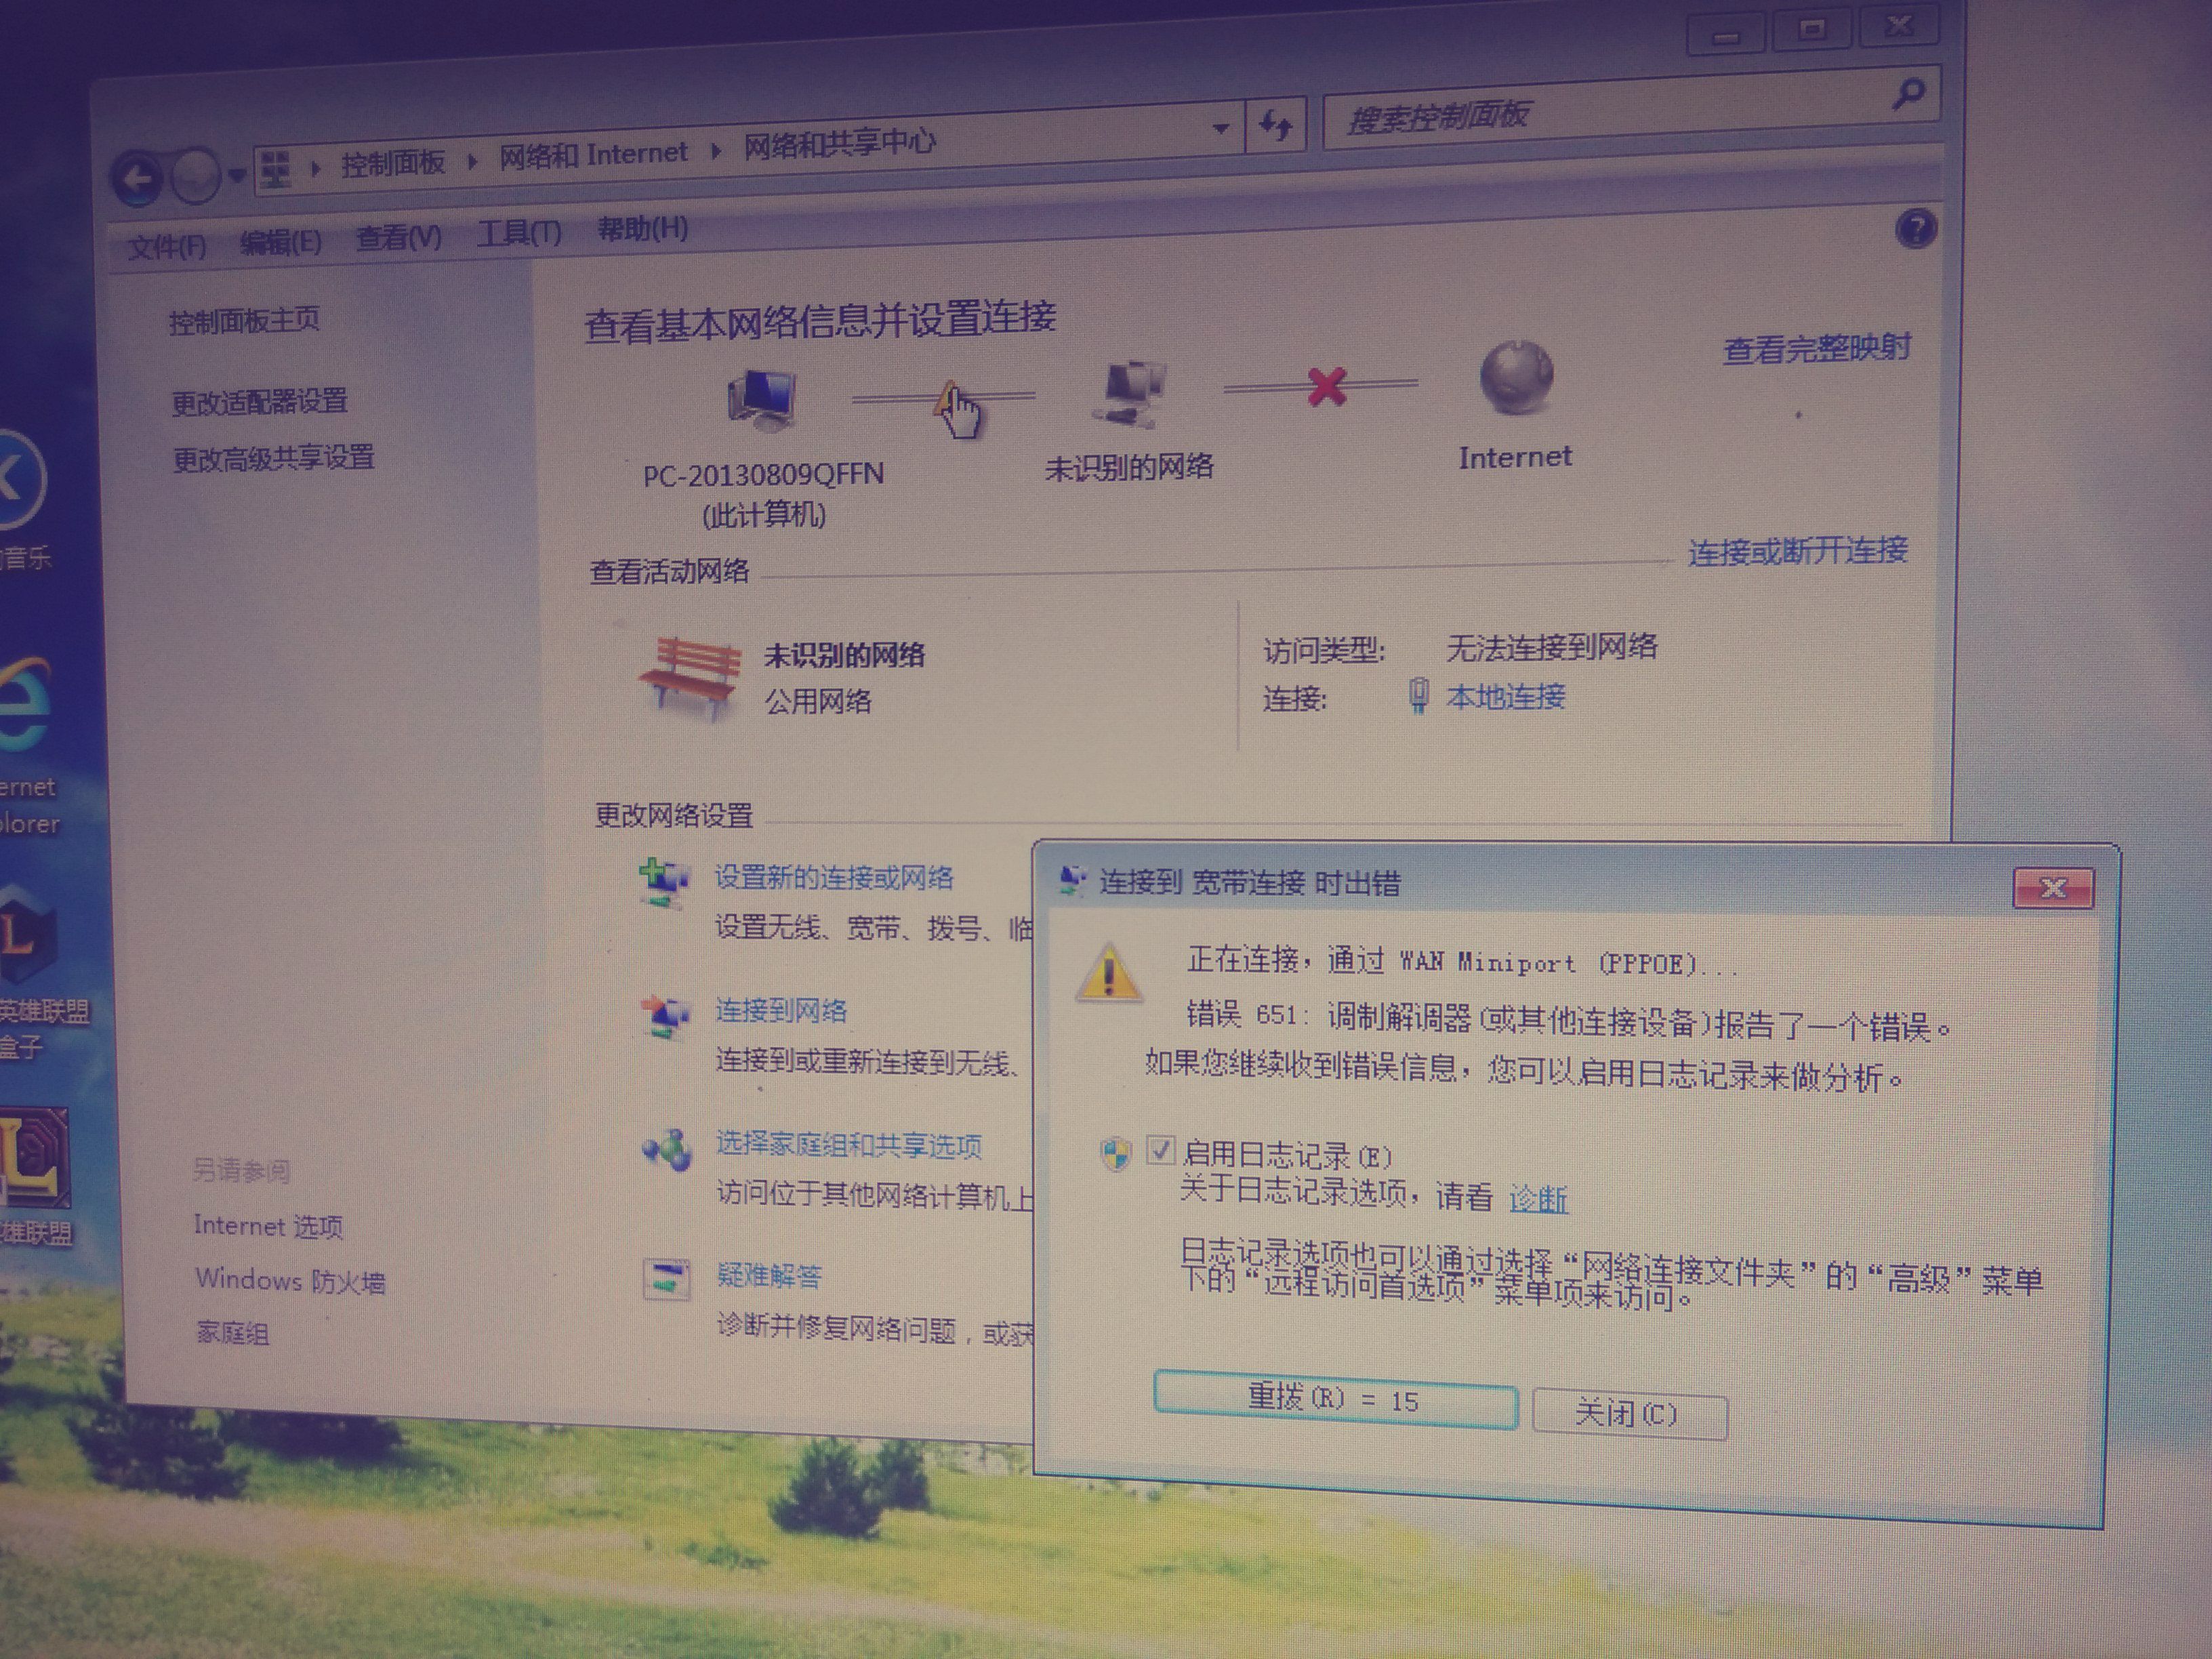Viewport: 2212px width, 1659px height.
Task: Click the back navigation arrow button
Action: pyautogui.click(x=138, y=180)
